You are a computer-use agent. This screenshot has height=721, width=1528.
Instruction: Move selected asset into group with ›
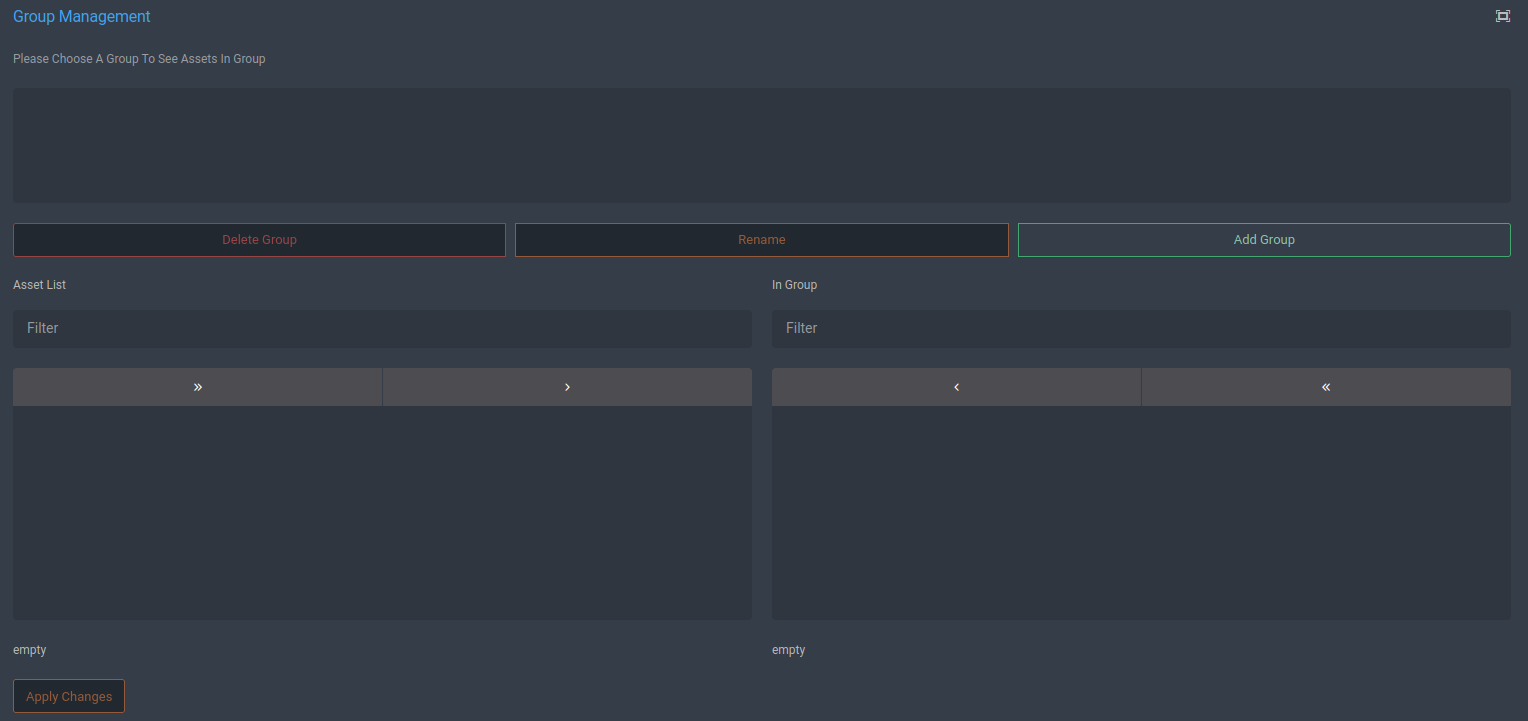pyautogui.click(x=567, y=387)
